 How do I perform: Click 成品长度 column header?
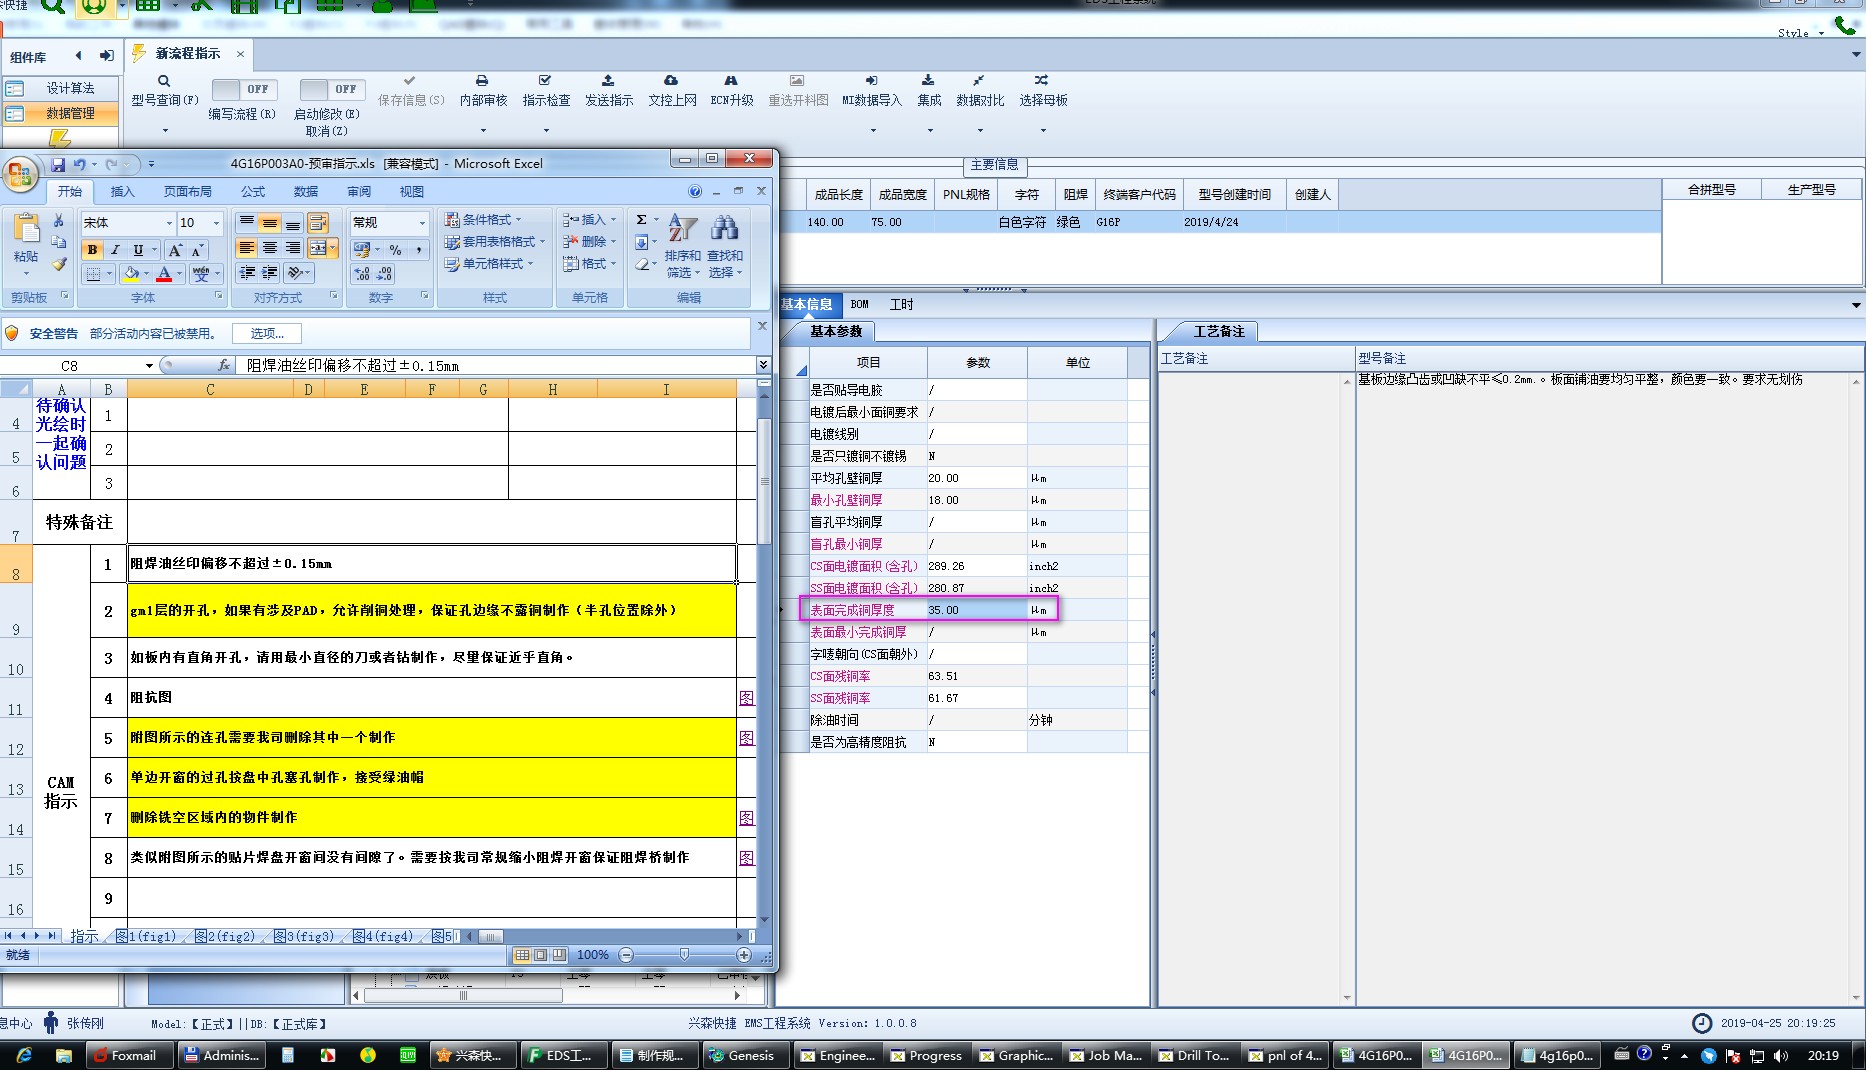(x=838, y=194)
